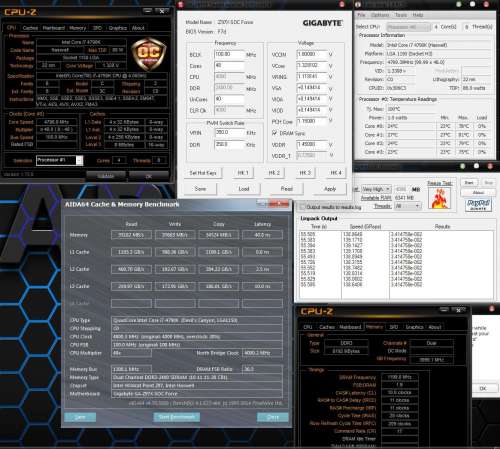Click Load in Gigabyte tweak utility
The image size is (500, 449).
pyautogui.click(x=244, y=189)
